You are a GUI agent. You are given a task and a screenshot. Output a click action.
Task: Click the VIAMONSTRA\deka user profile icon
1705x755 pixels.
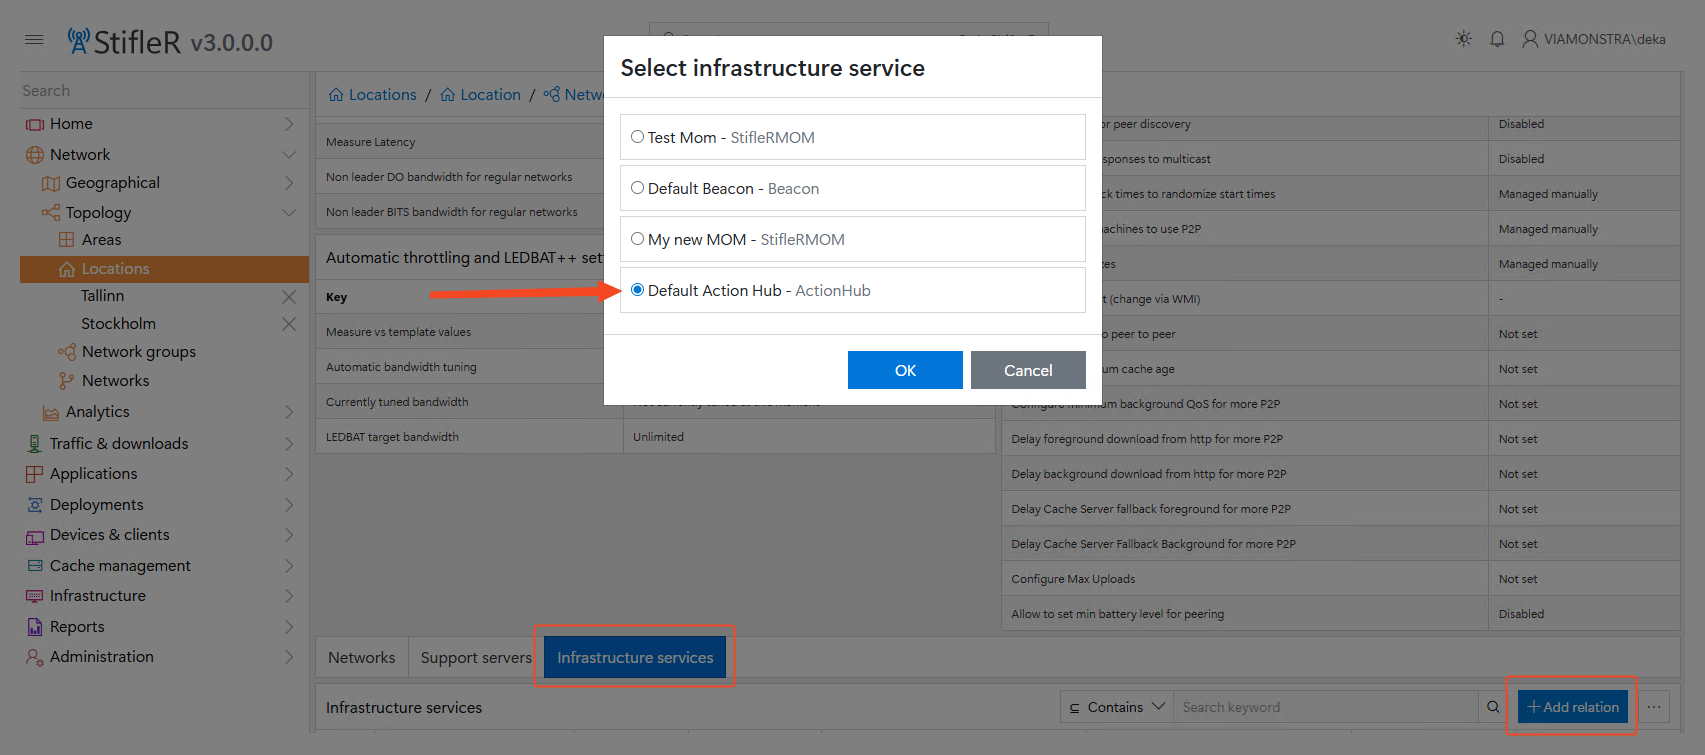1530,39
